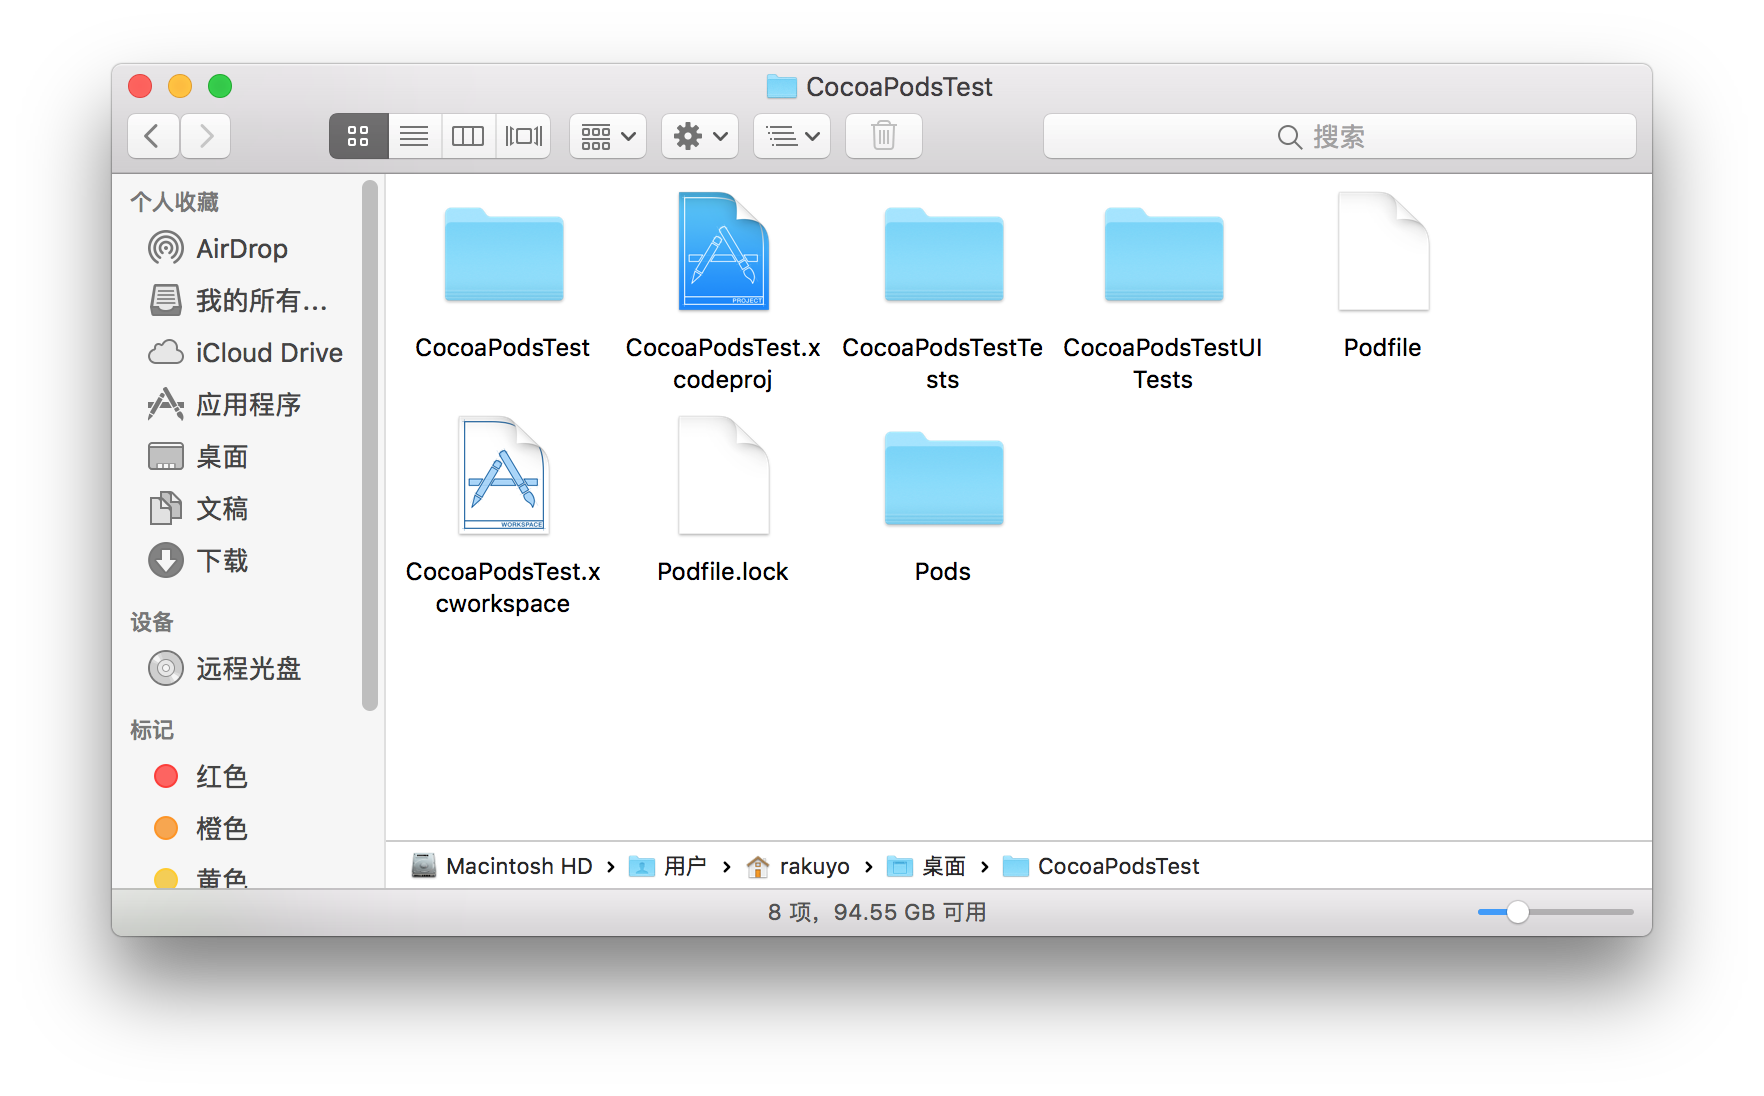The width and height of the screenshot is (1764, 1096).
Task: Switch to column view
Action: tap(467, 136)
